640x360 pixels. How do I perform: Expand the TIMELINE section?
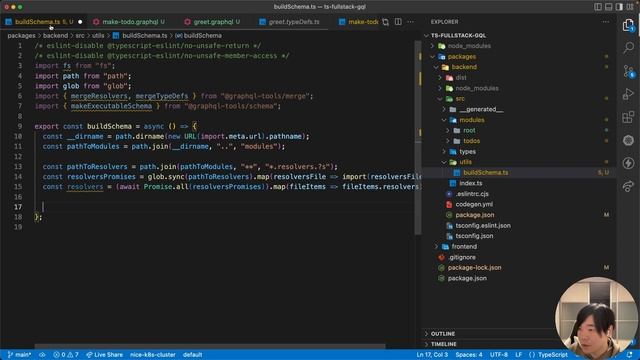point(443,344)
